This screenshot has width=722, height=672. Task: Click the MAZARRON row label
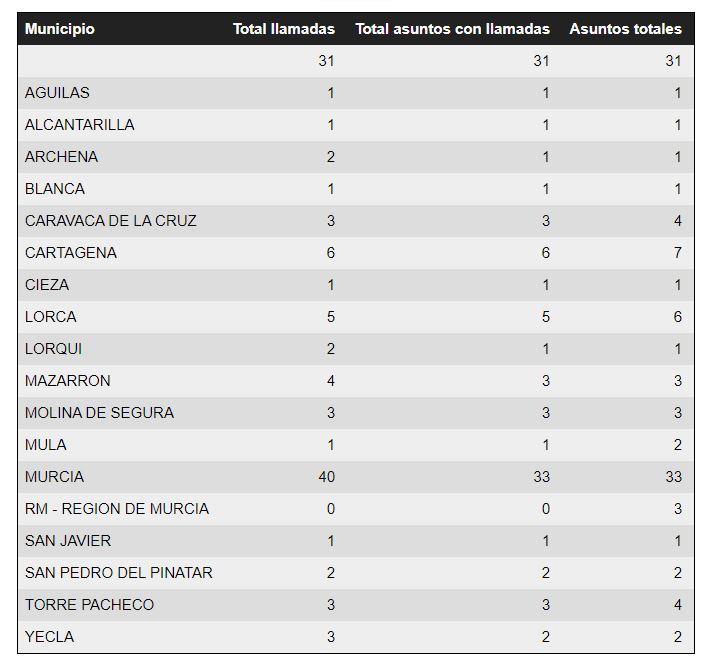coord(68,381)
